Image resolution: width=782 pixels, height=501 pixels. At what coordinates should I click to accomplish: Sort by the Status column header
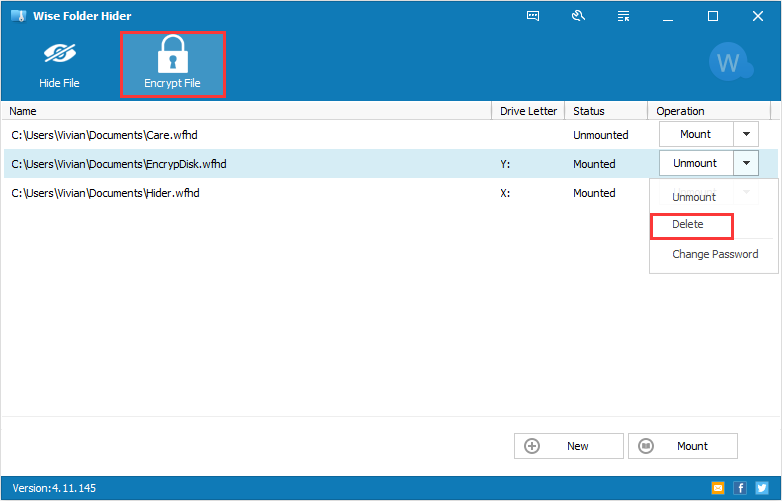[606, 111]
